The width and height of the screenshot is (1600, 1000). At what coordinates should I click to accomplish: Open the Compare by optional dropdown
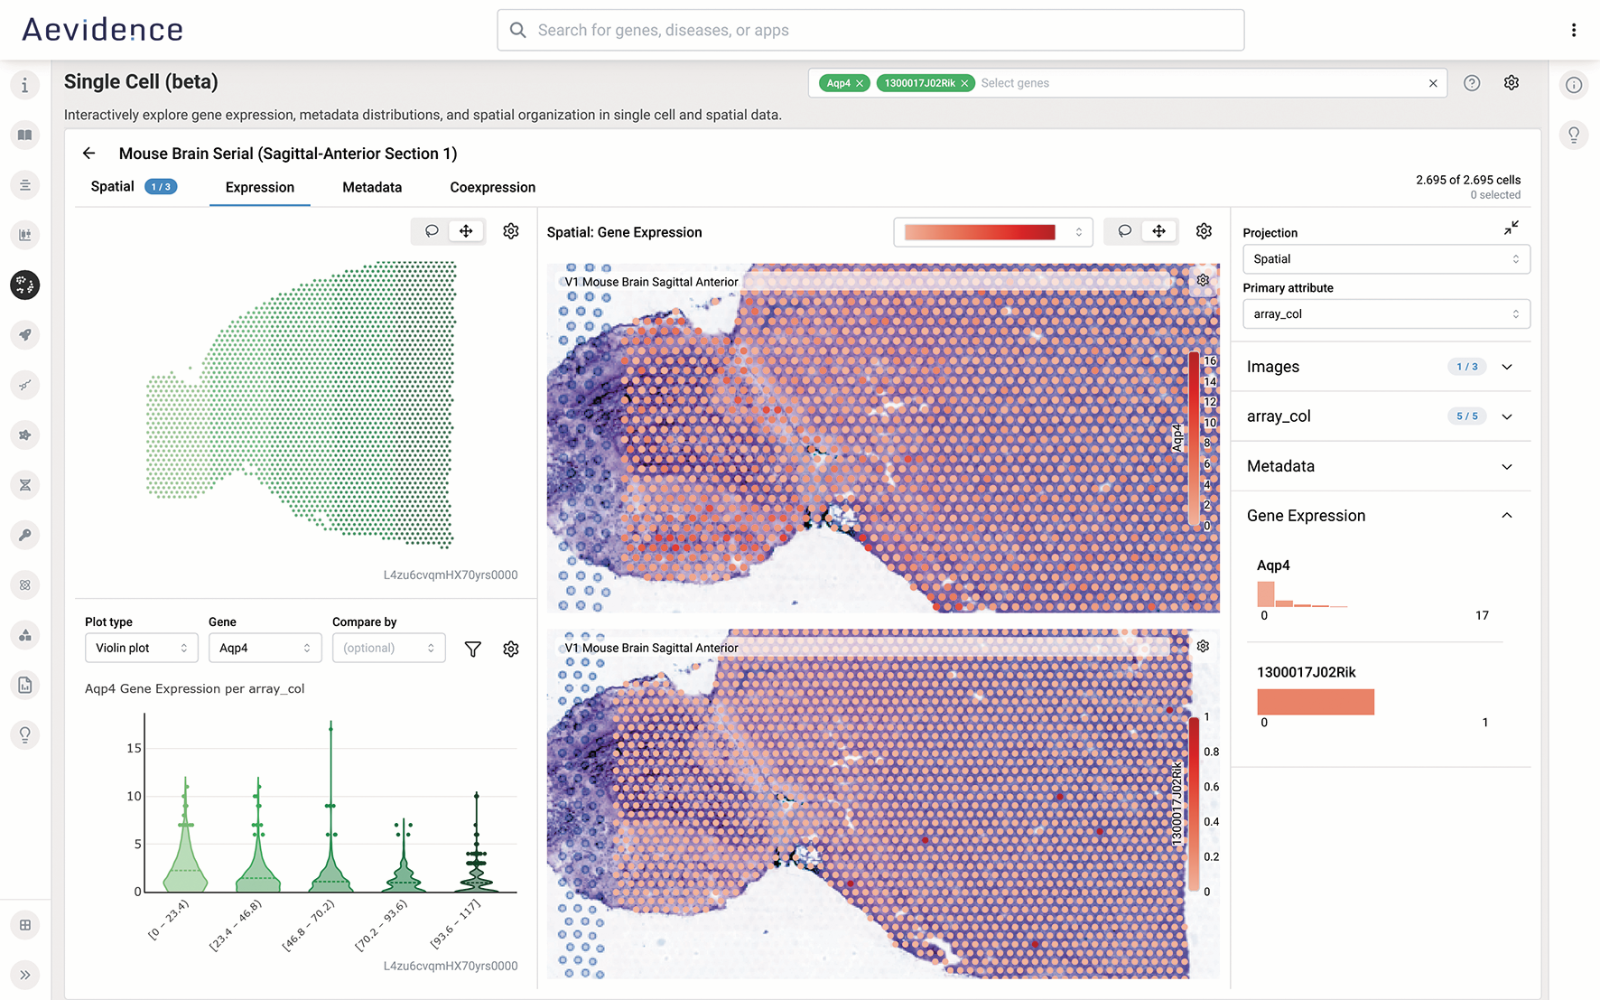click(389, 648)
